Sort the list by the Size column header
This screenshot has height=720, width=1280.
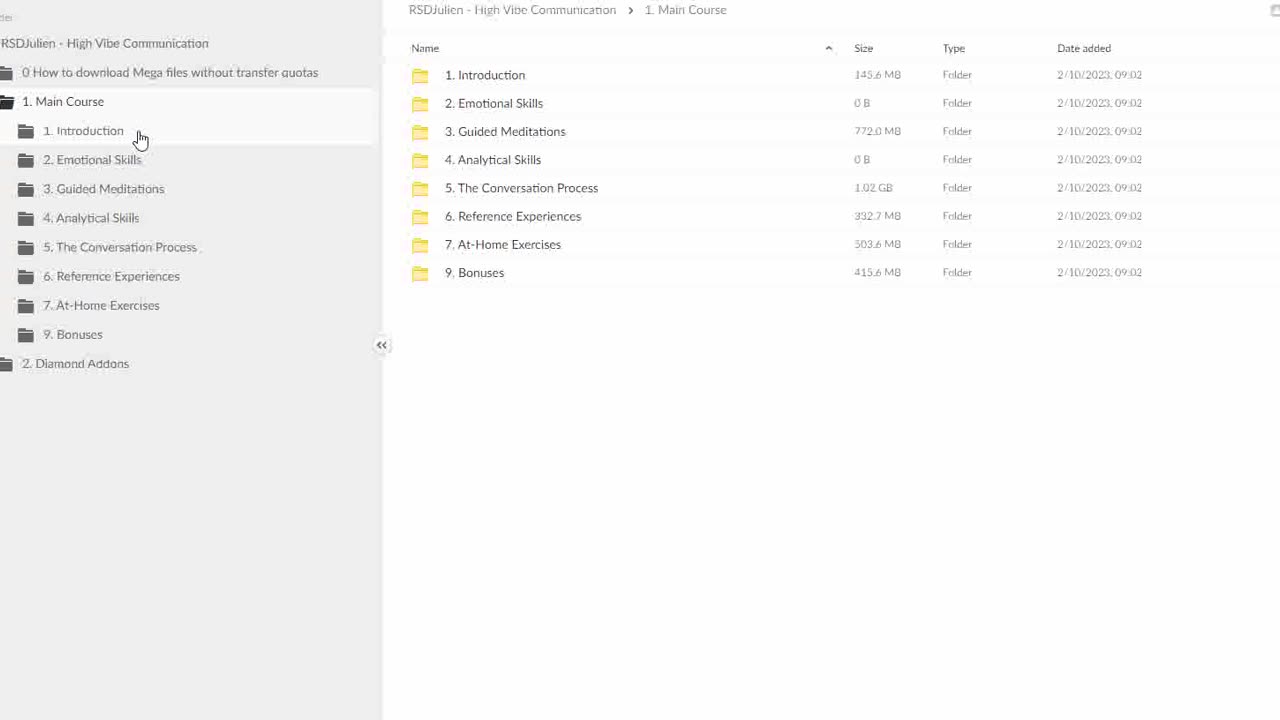(x=863, y=48)
